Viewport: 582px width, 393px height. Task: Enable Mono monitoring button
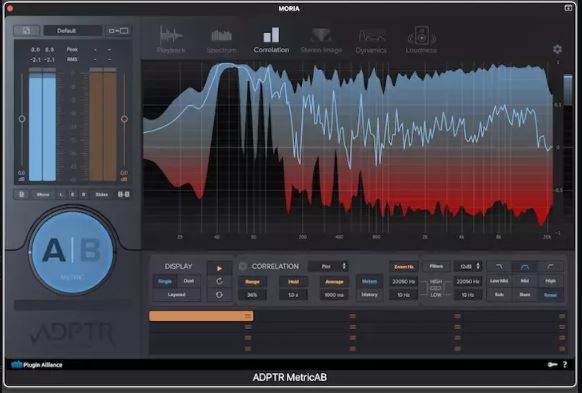pyautogui.click(x=43, y=194)
